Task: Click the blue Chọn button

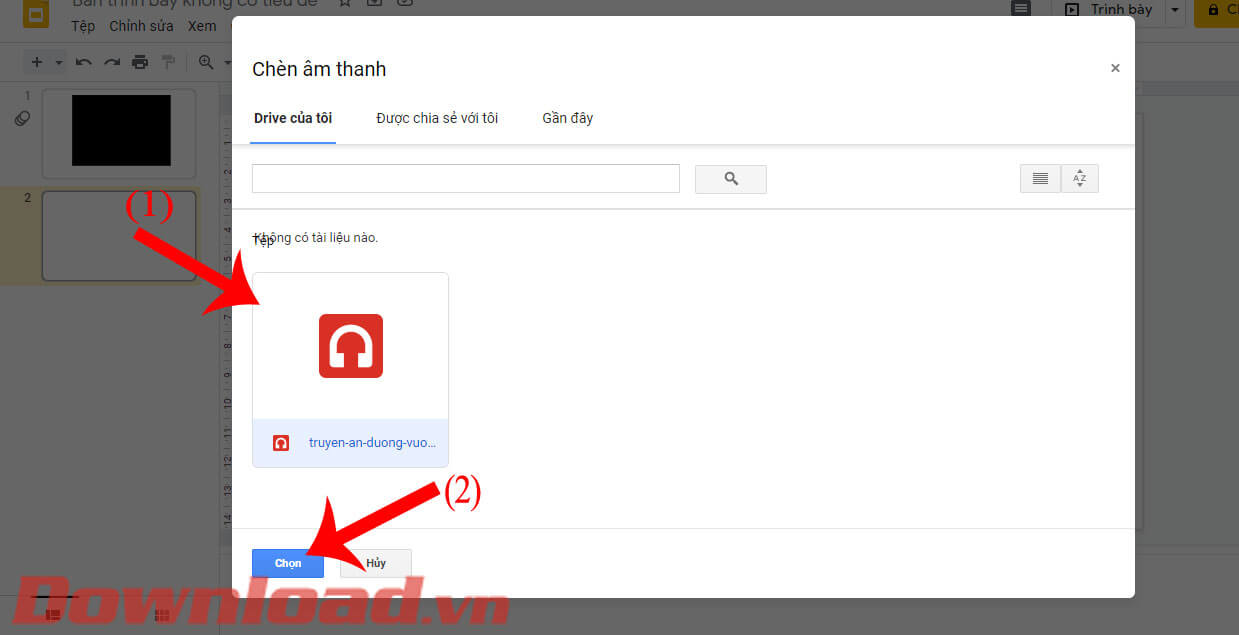Action: [288, 563]
